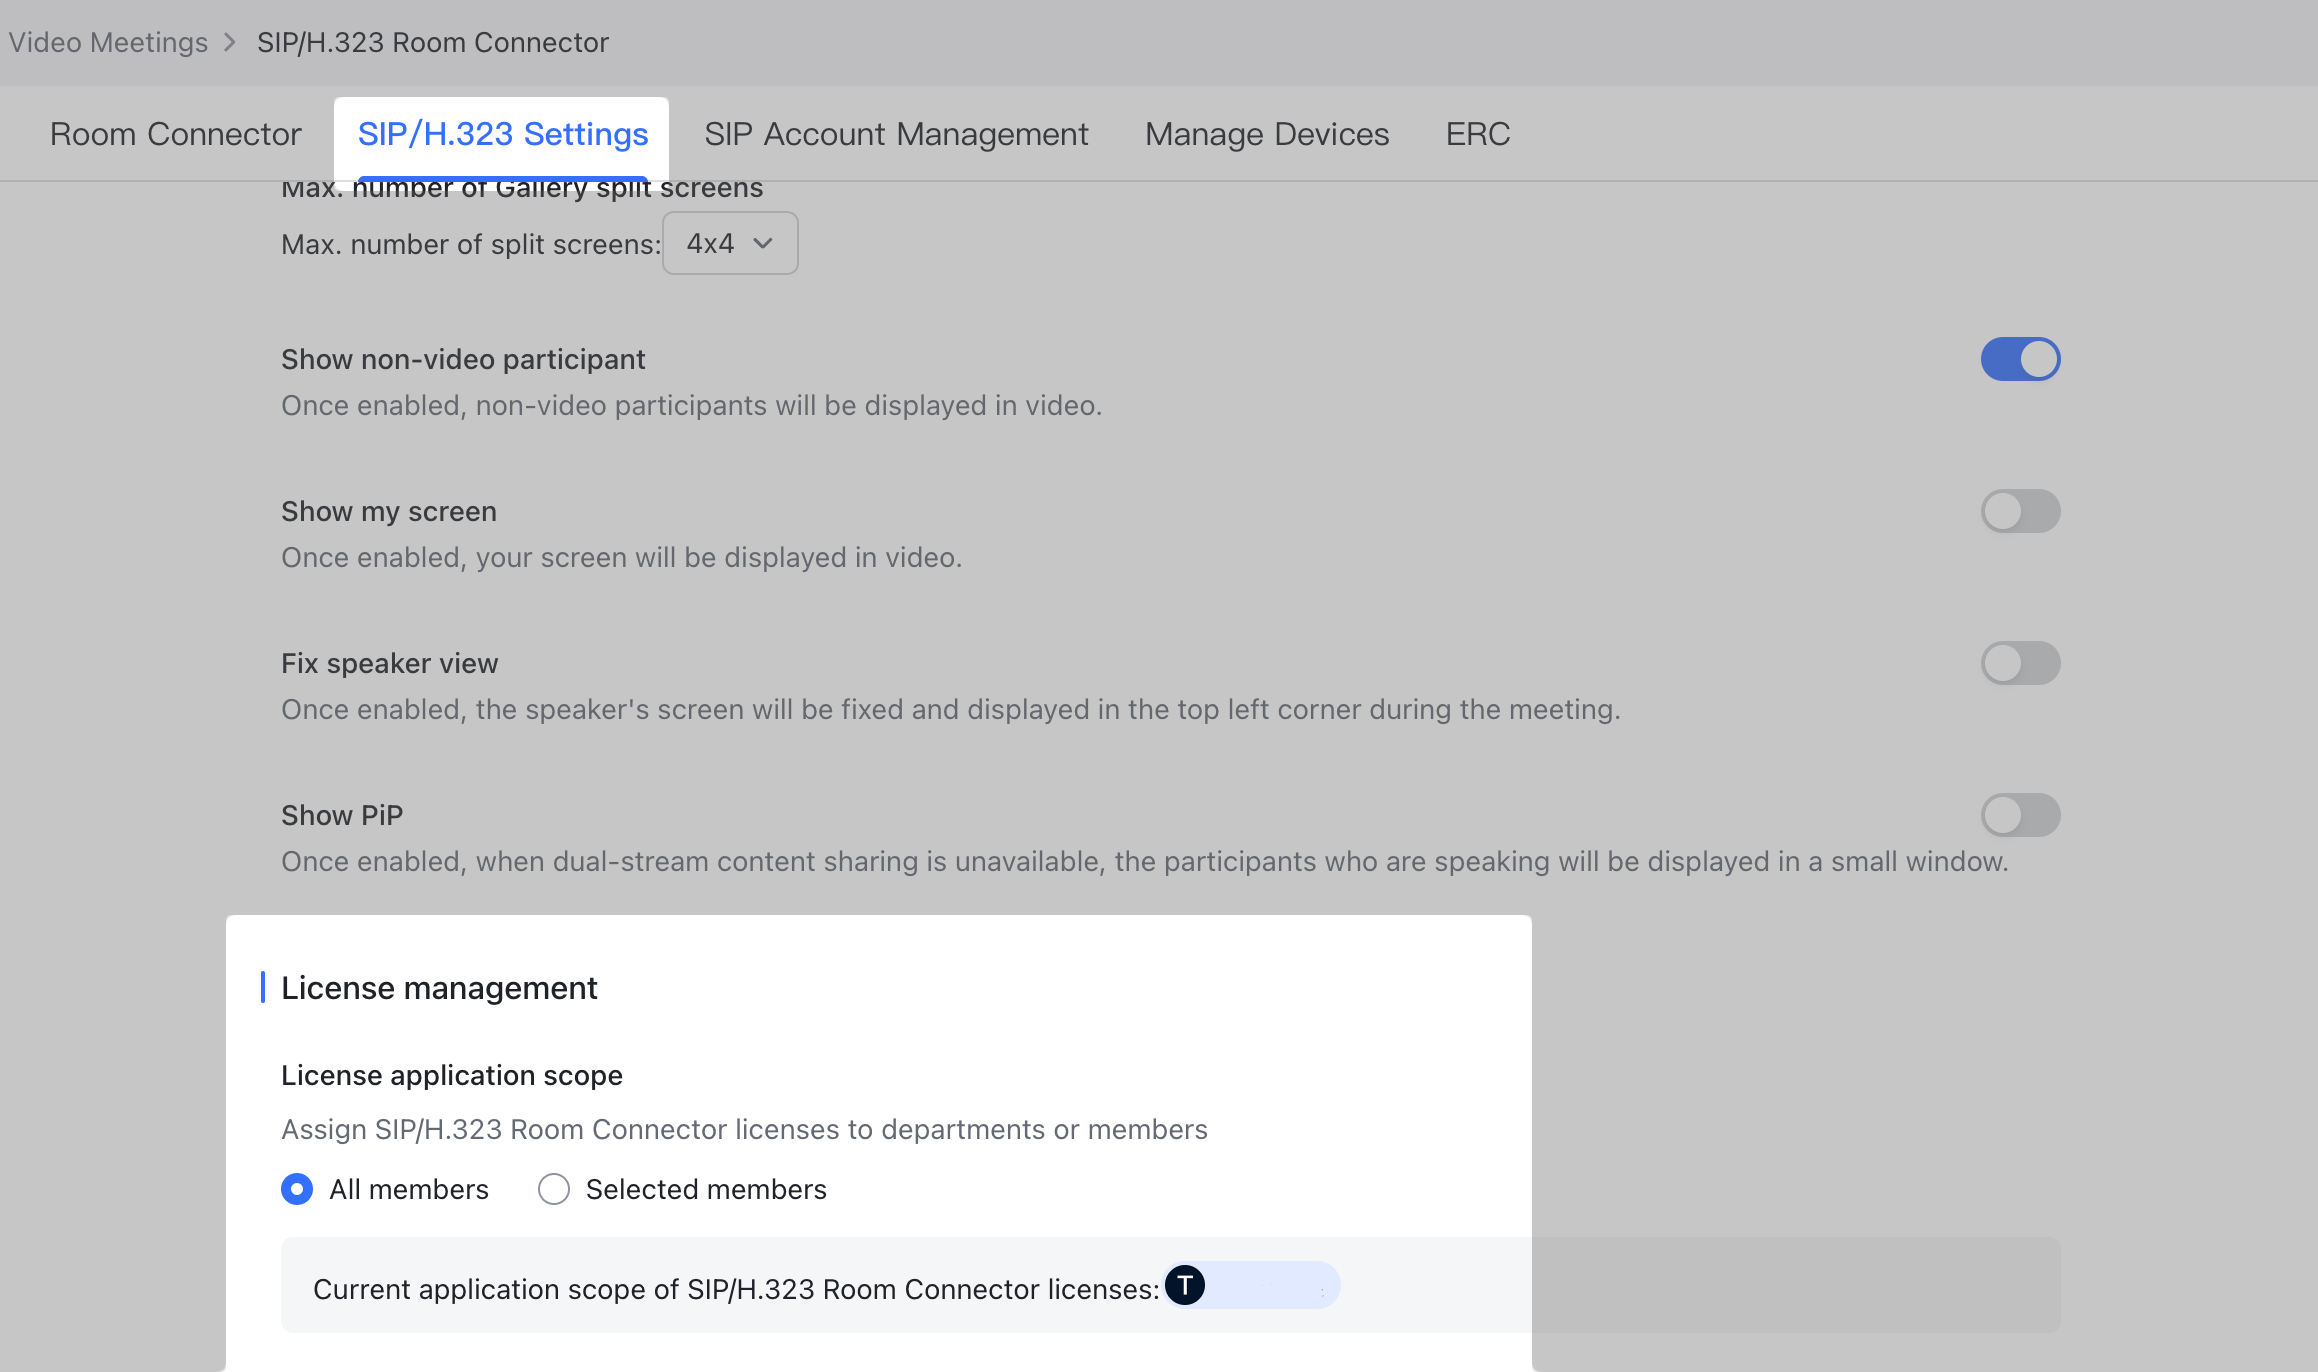Switch to the Room Connector tab

click(175, 133)
